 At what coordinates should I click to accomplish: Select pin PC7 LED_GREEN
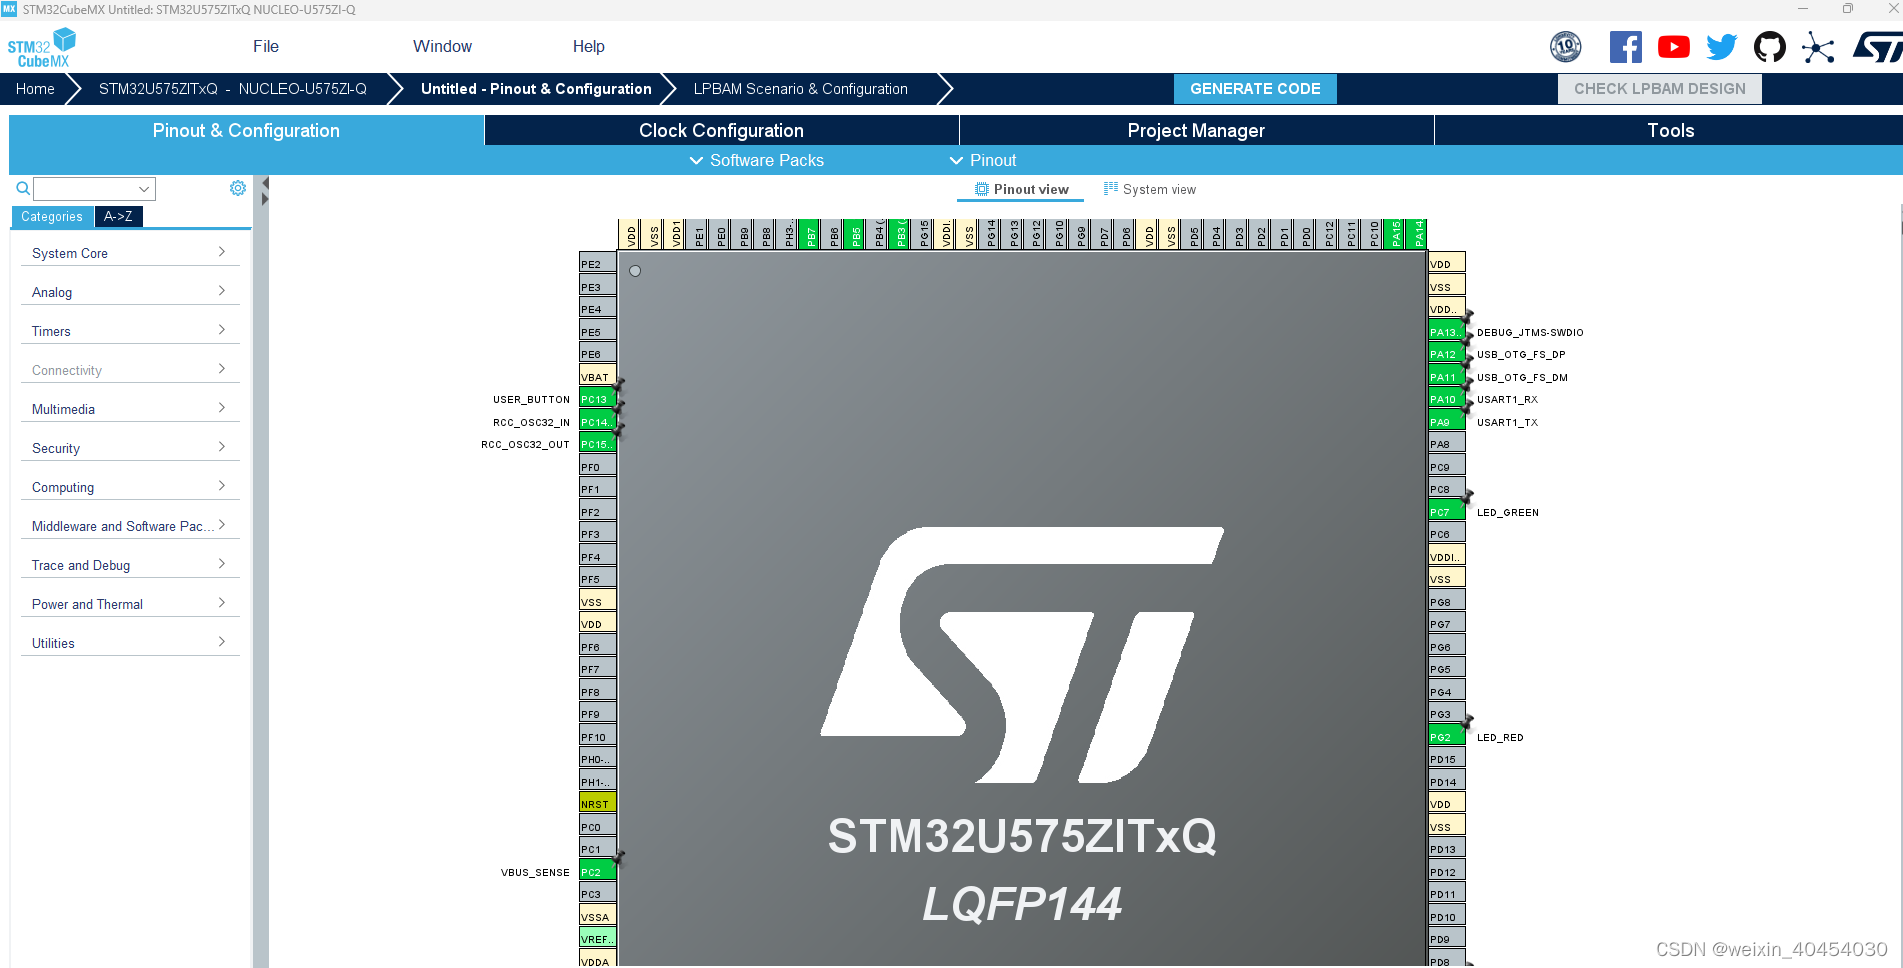[1447, 512]
